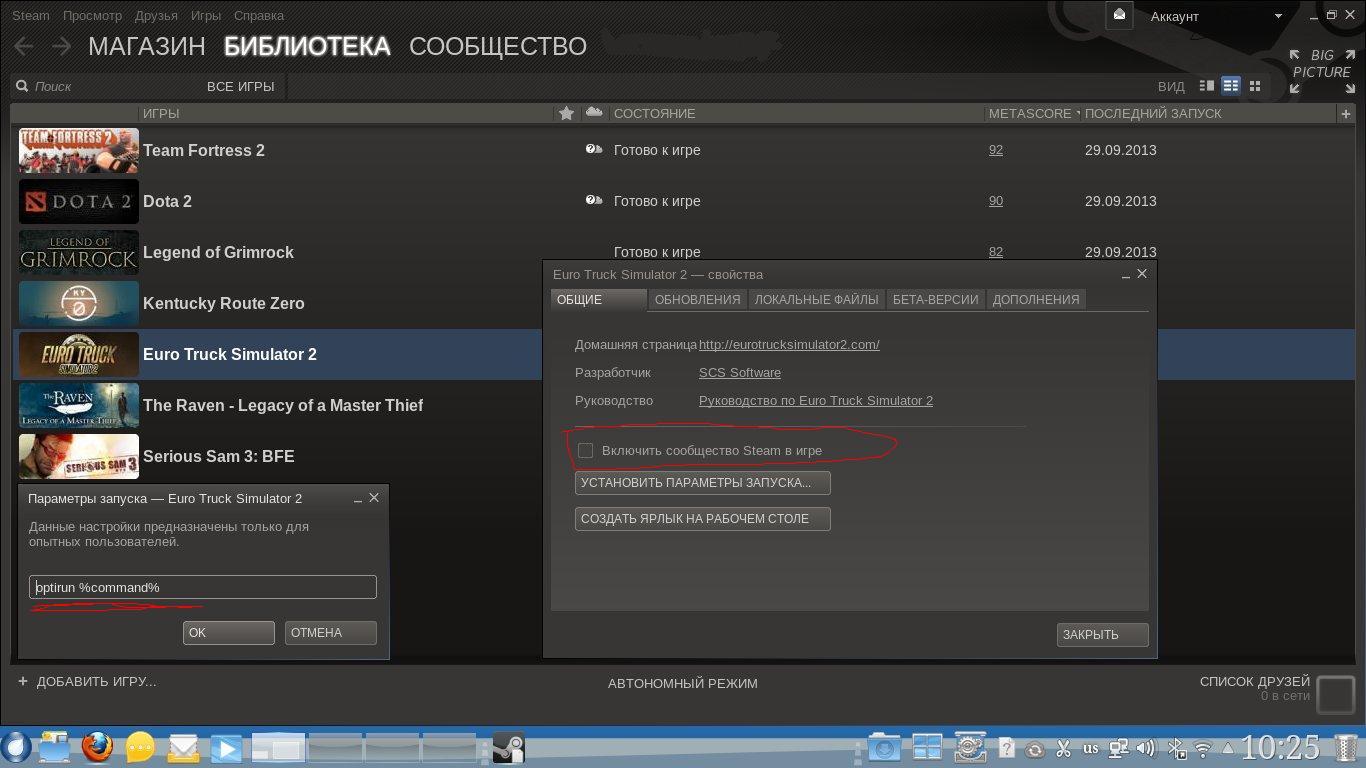Switch to the БЕТА-ВЕРСИИ tab
The image size is (1366, 768).
click(935, 299)
